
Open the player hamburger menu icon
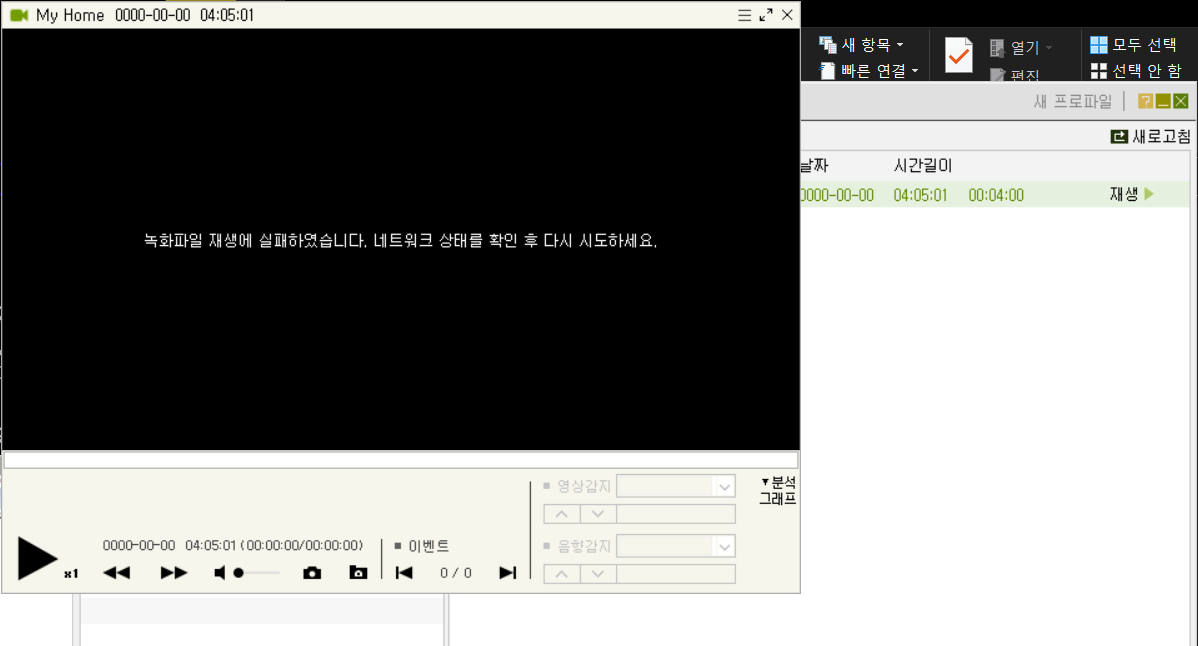point(744,15)
